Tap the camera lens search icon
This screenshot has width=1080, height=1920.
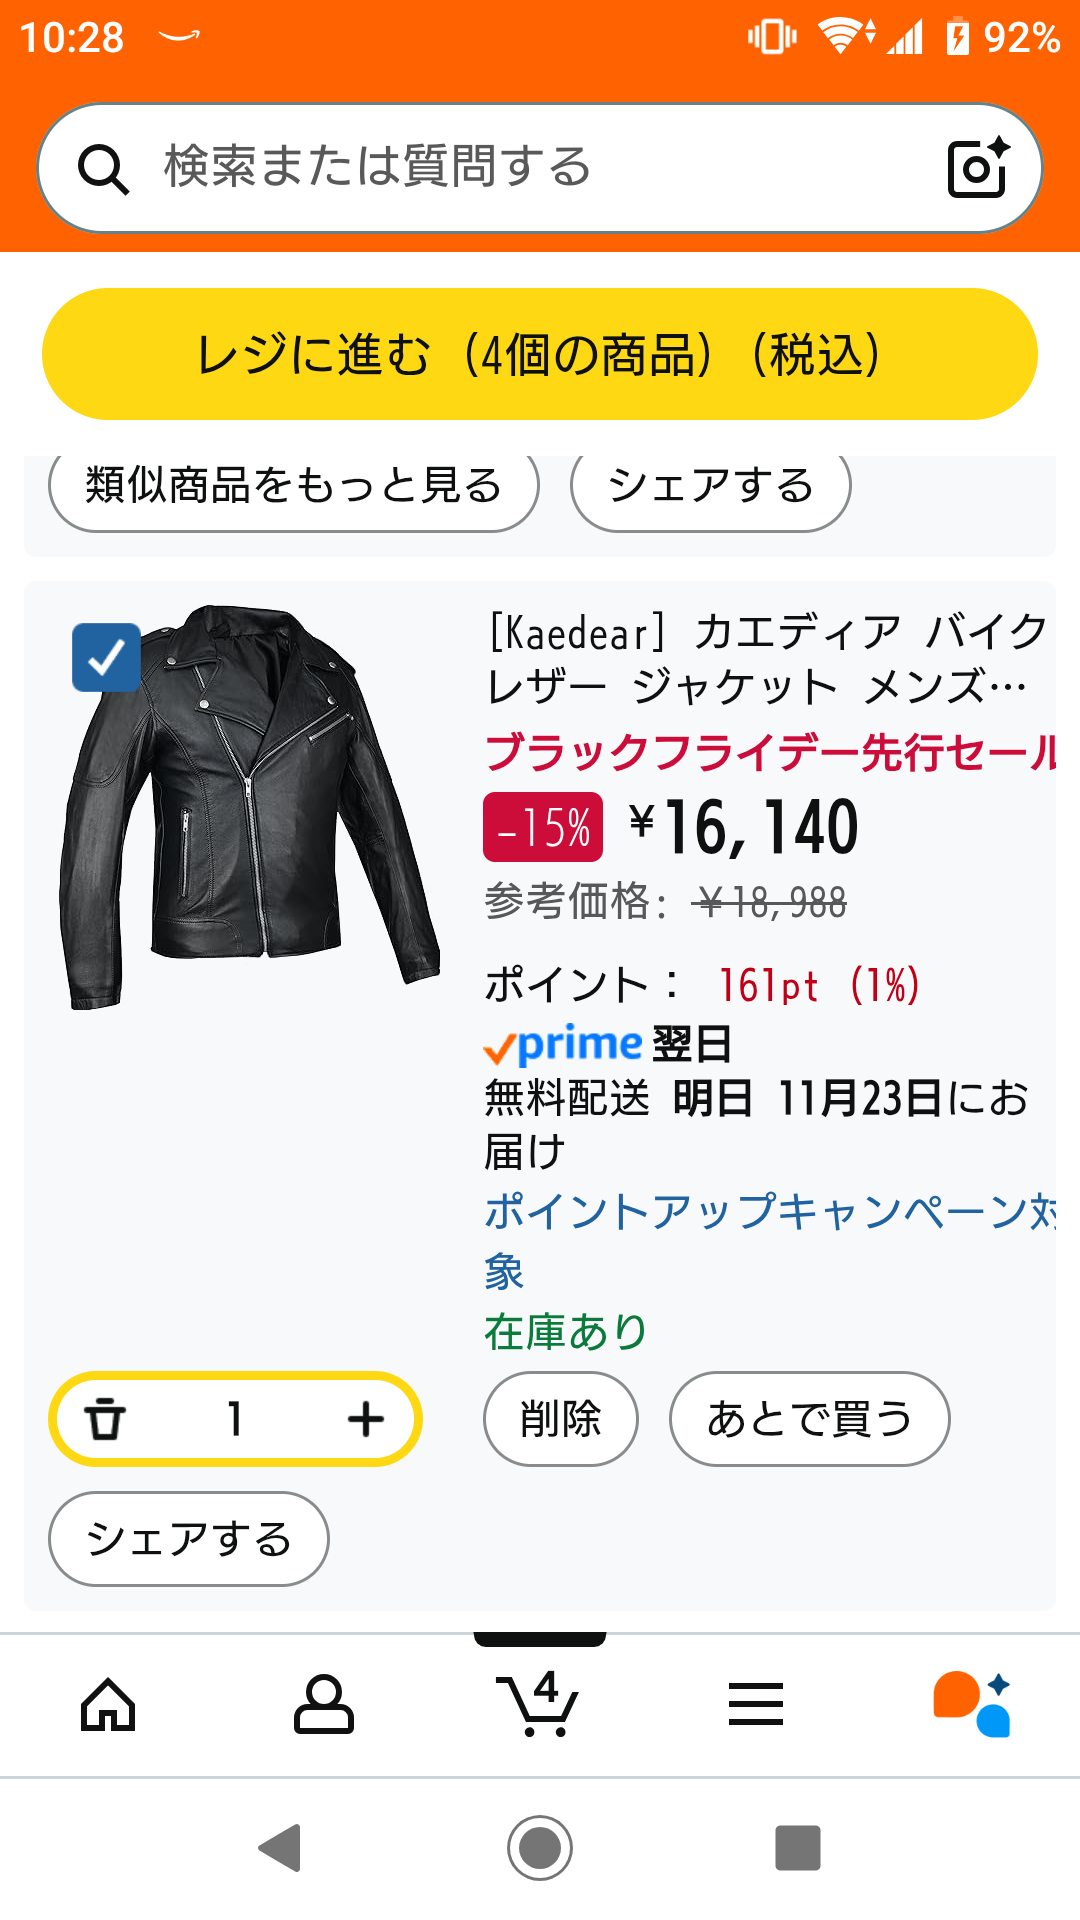977,167
